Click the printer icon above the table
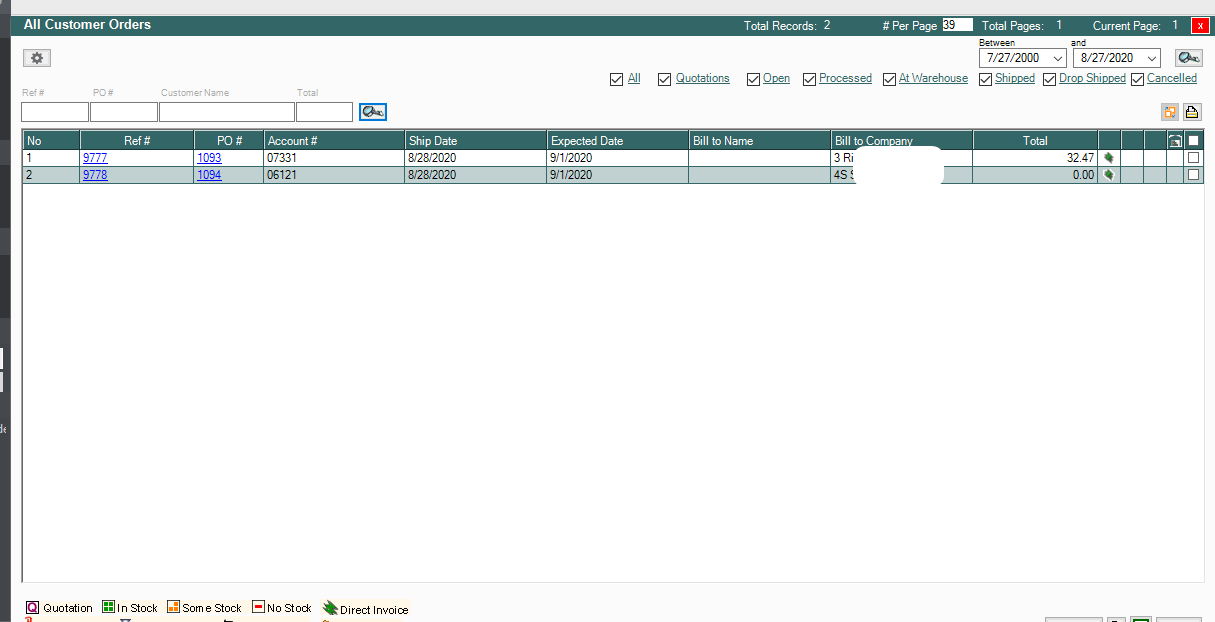 (x=1192, y=112)
